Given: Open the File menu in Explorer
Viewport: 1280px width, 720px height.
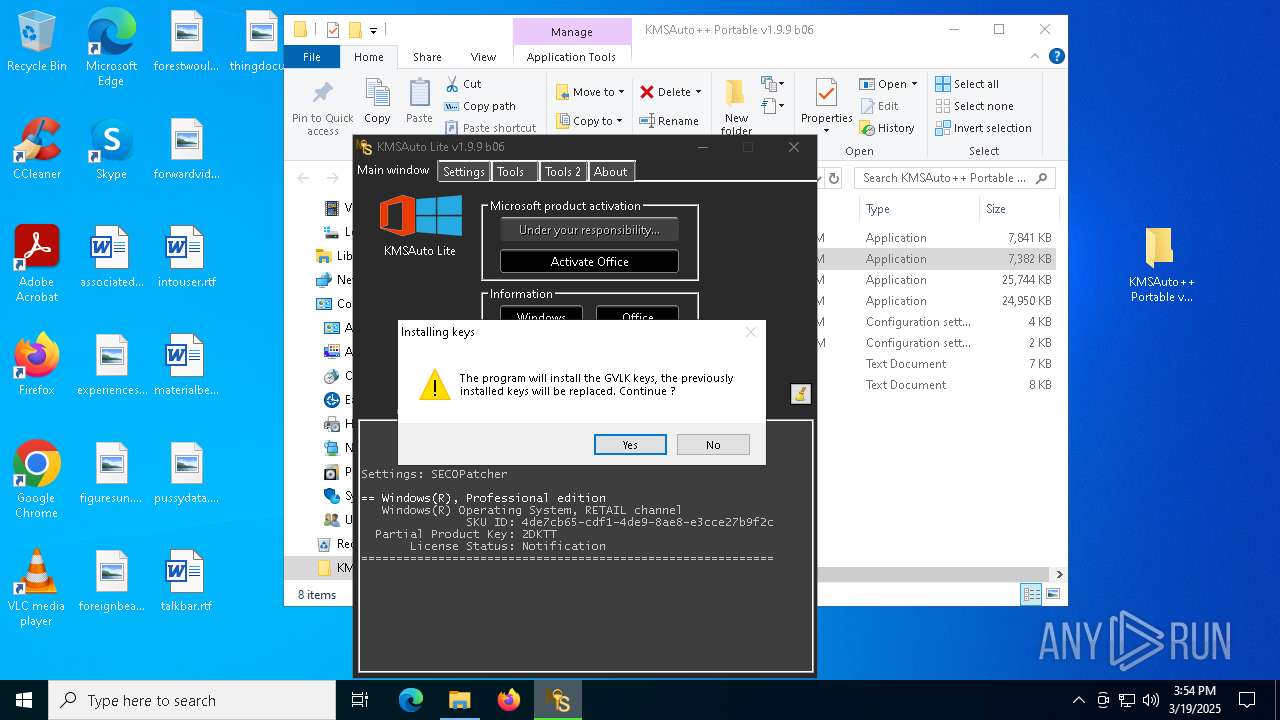Looking at the screenshot, I should (312, 57).
